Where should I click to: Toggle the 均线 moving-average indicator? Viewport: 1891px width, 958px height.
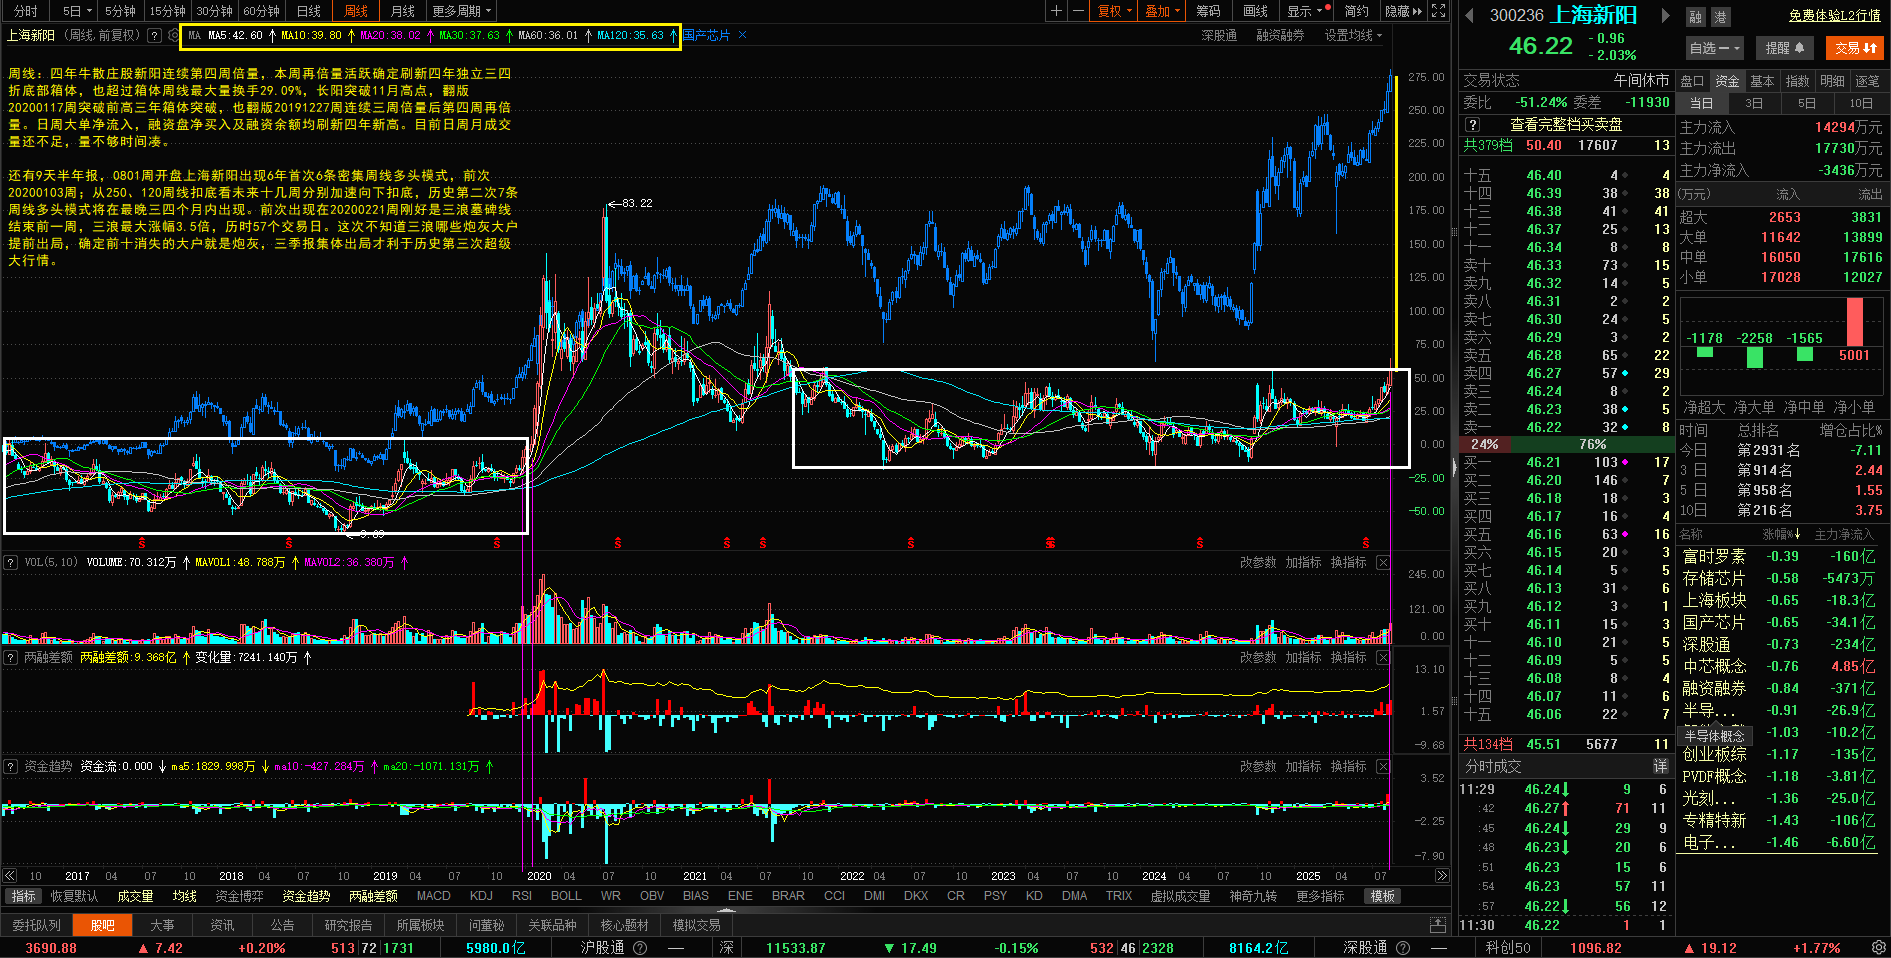[x=184, y=896]
